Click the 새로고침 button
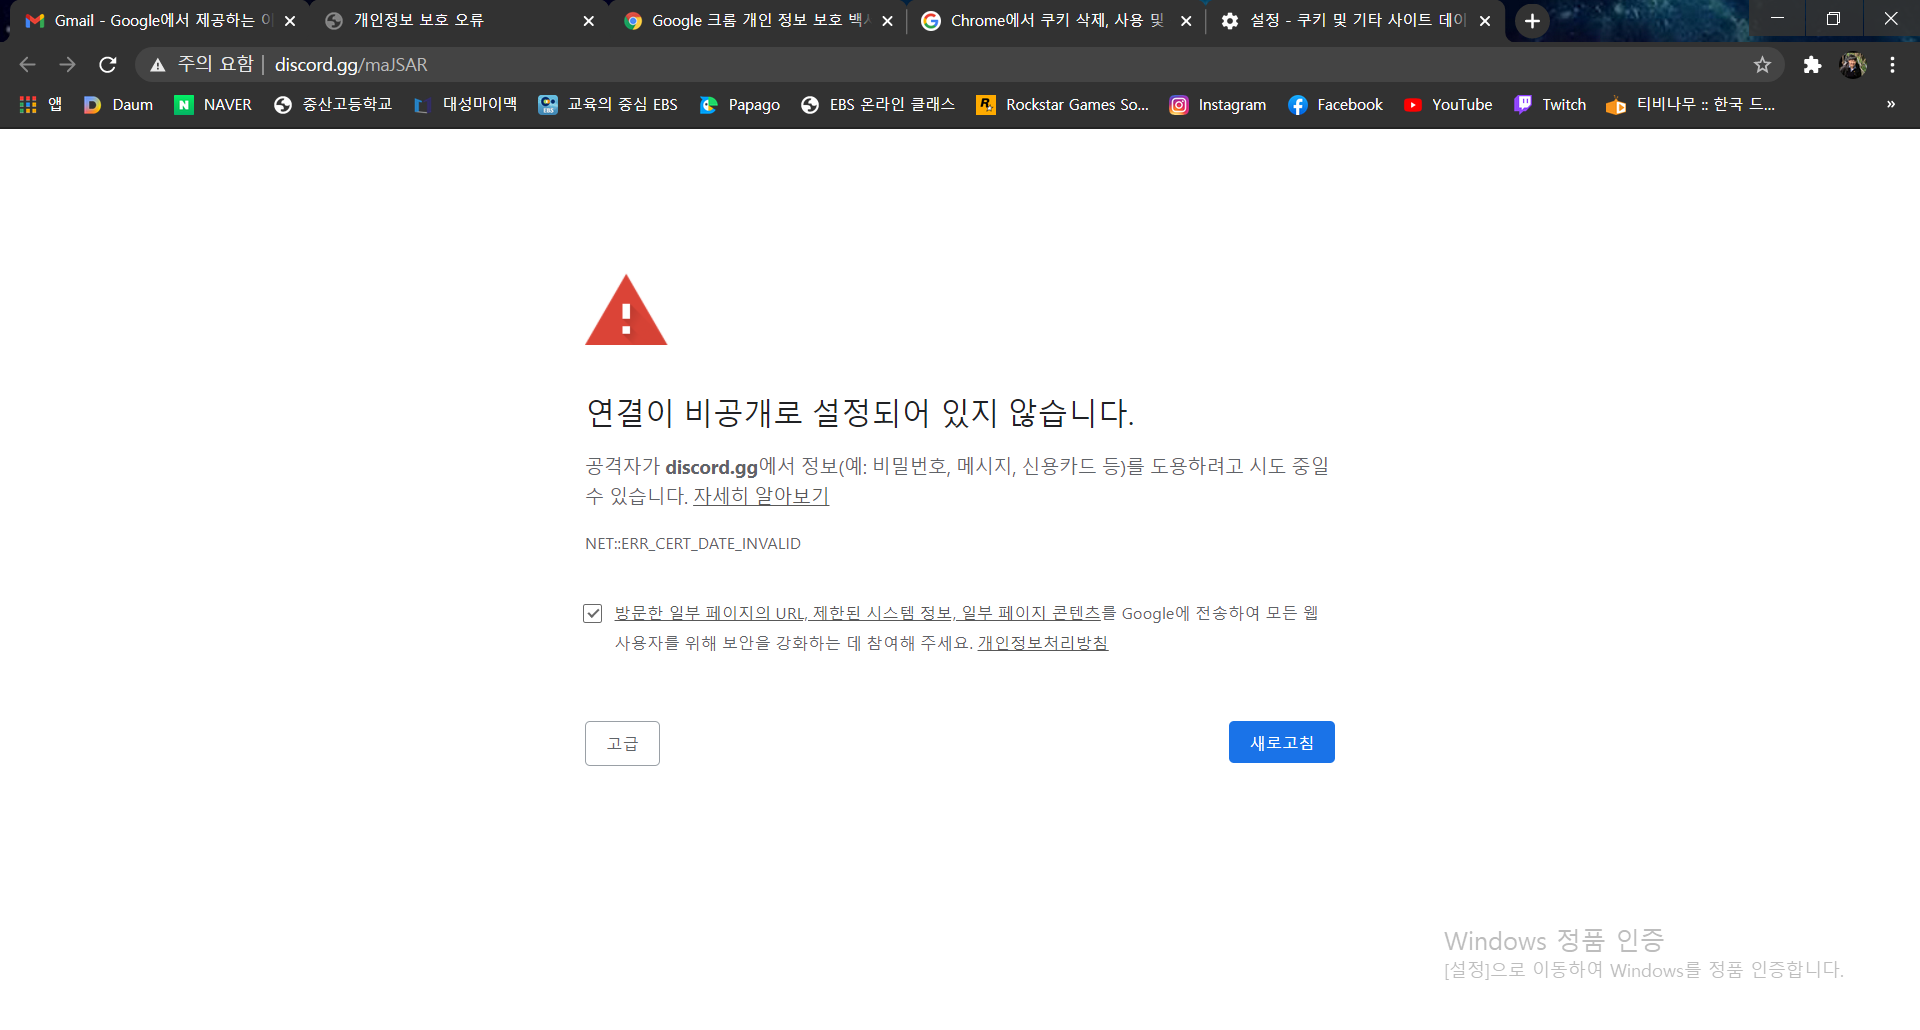This screenshot has width=1920, height=1030. tap(1281, 741)
